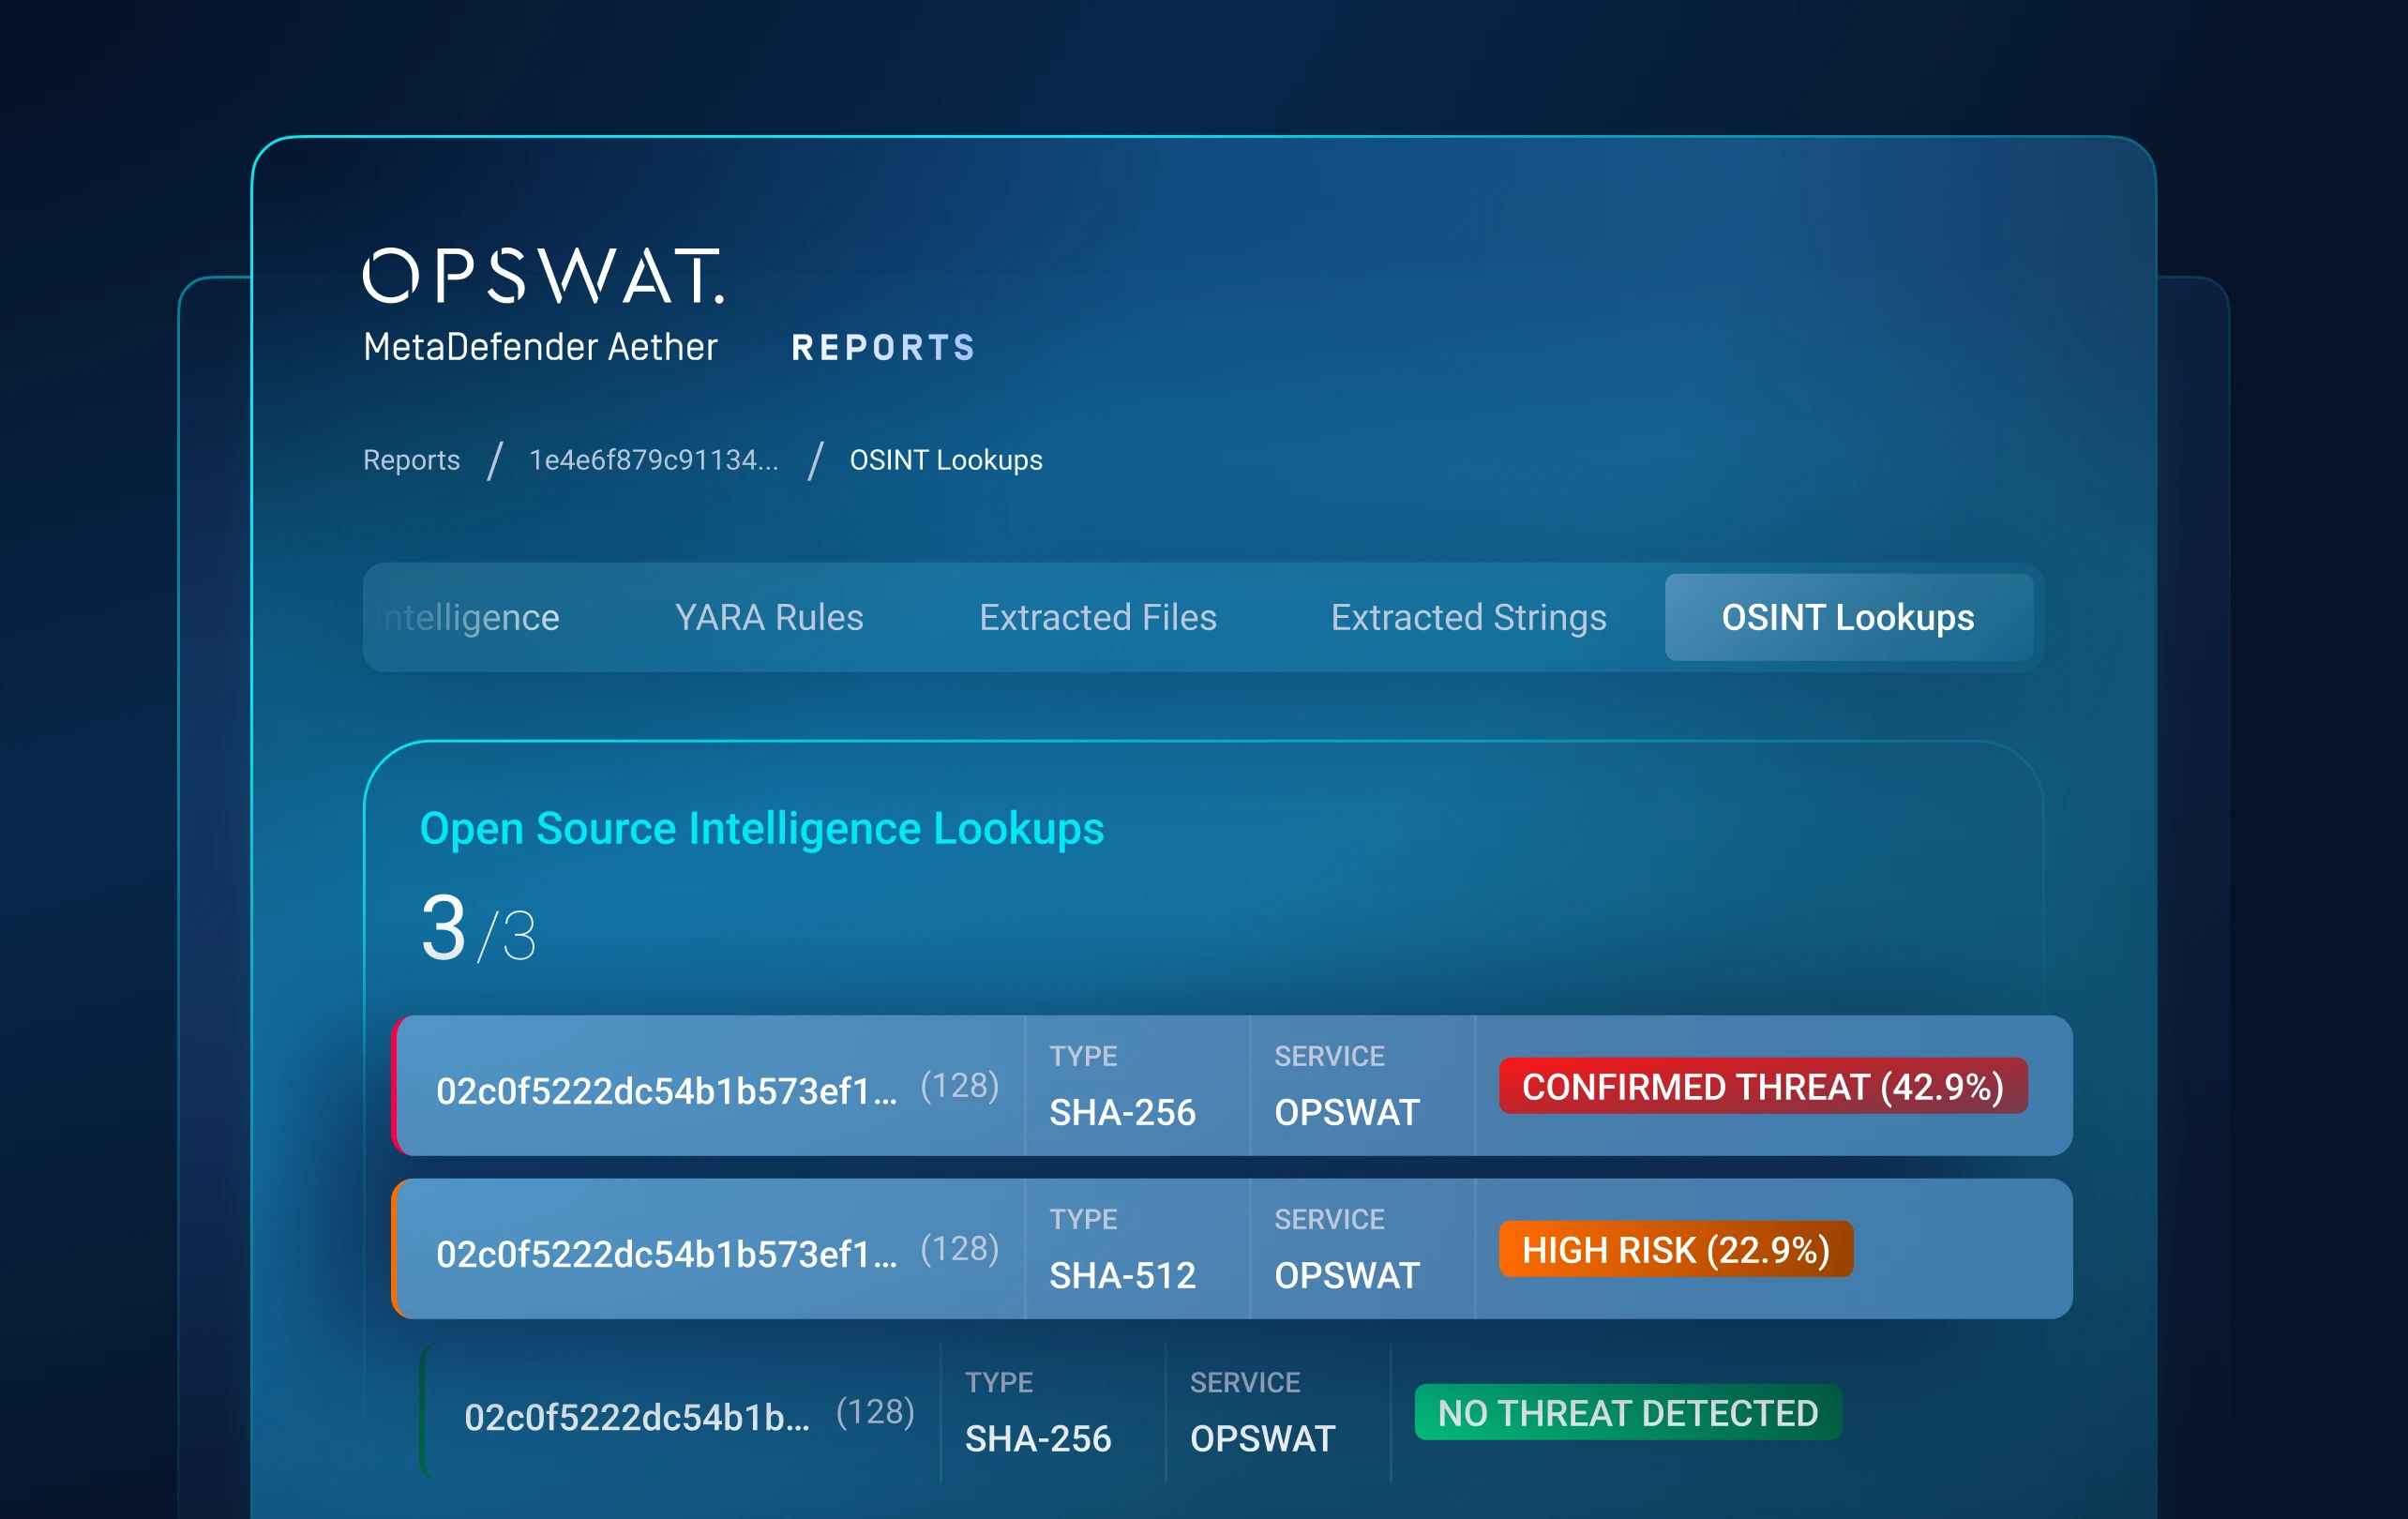This screenshot has height=1519, width=2408.
Task: Click the 3/3 lookups counter
Action: (478, 929)
